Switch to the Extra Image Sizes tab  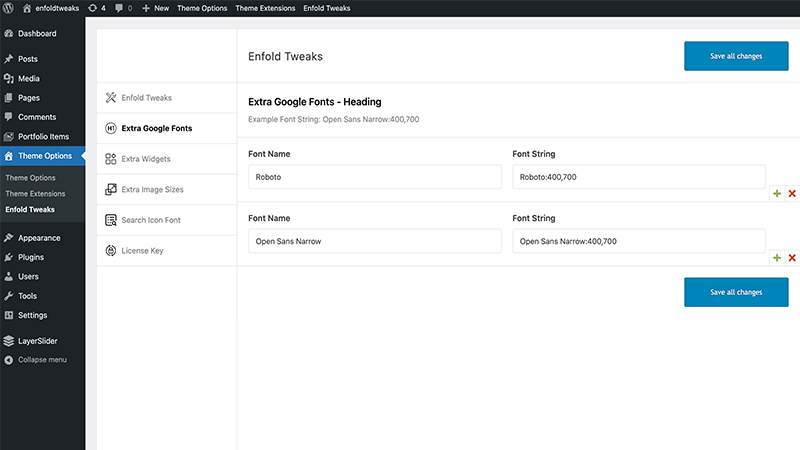[167, 189]
